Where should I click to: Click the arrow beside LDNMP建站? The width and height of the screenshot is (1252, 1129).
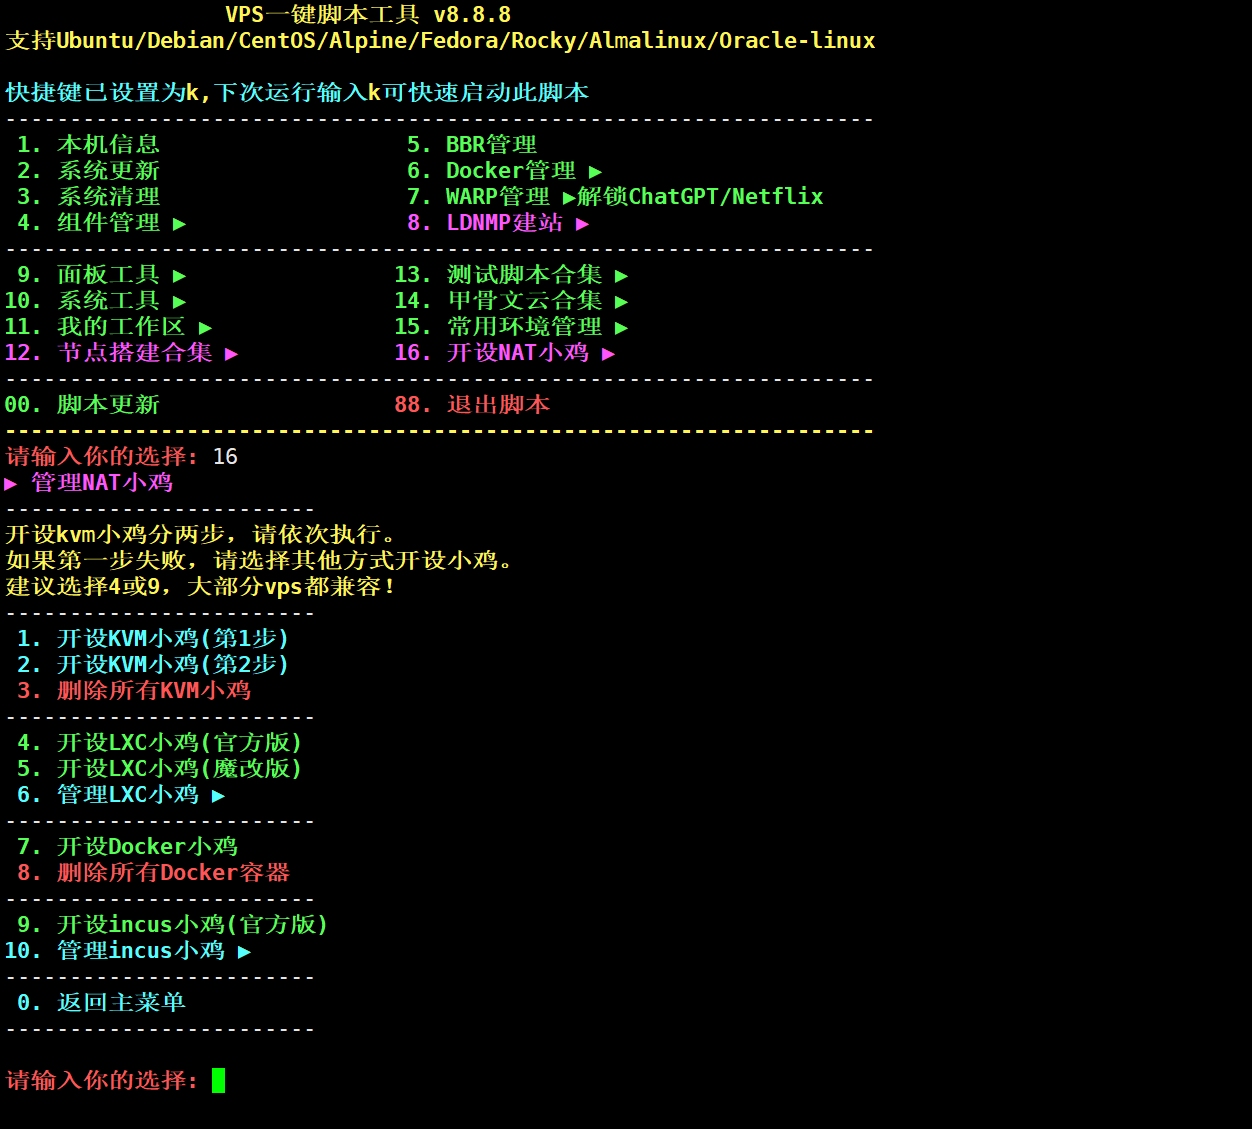point(582,224)
